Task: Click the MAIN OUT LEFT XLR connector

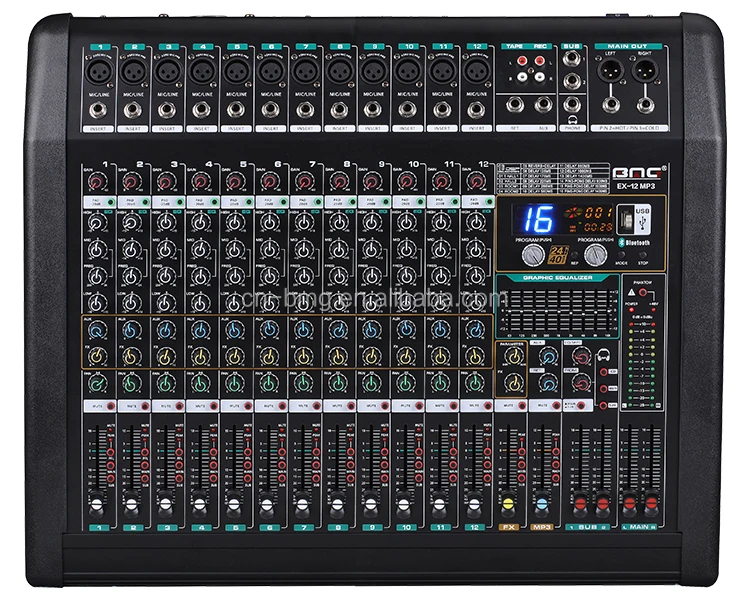Action: click(610, 70)
